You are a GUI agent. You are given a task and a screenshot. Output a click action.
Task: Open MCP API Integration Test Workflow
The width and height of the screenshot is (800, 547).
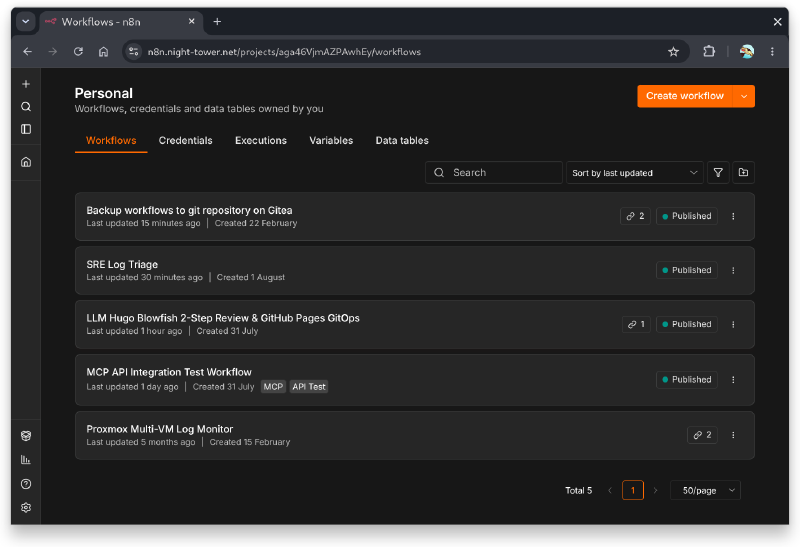[169, 372]
